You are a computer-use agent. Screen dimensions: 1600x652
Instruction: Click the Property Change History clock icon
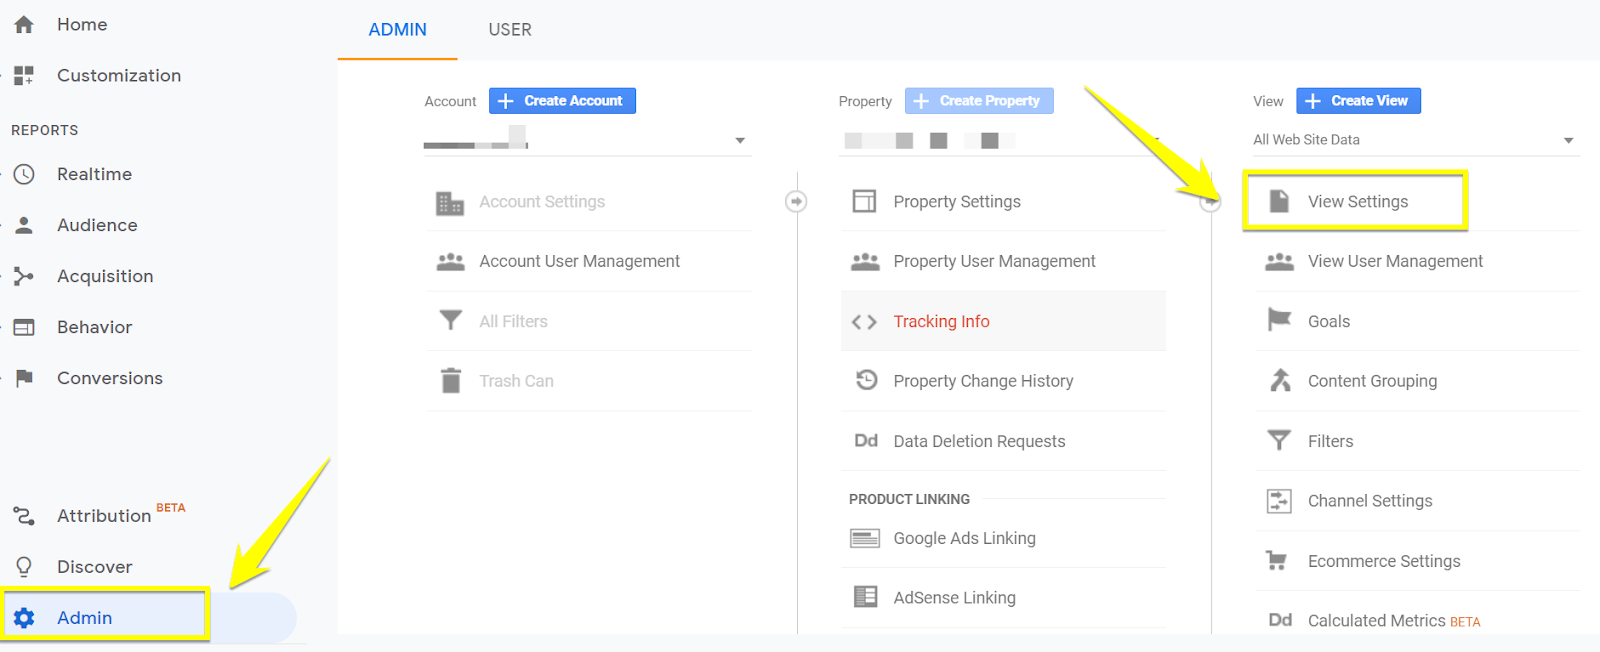[x=866, y=381]
